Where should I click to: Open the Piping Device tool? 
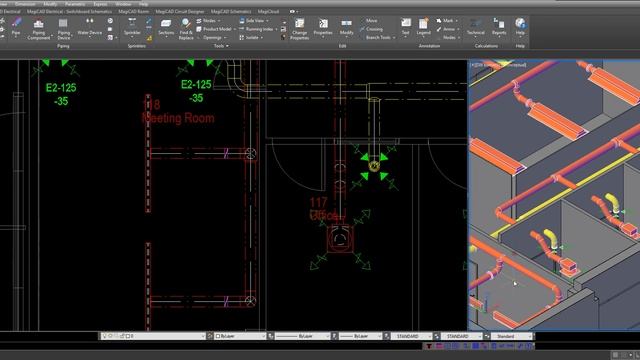tap(64, 29)
